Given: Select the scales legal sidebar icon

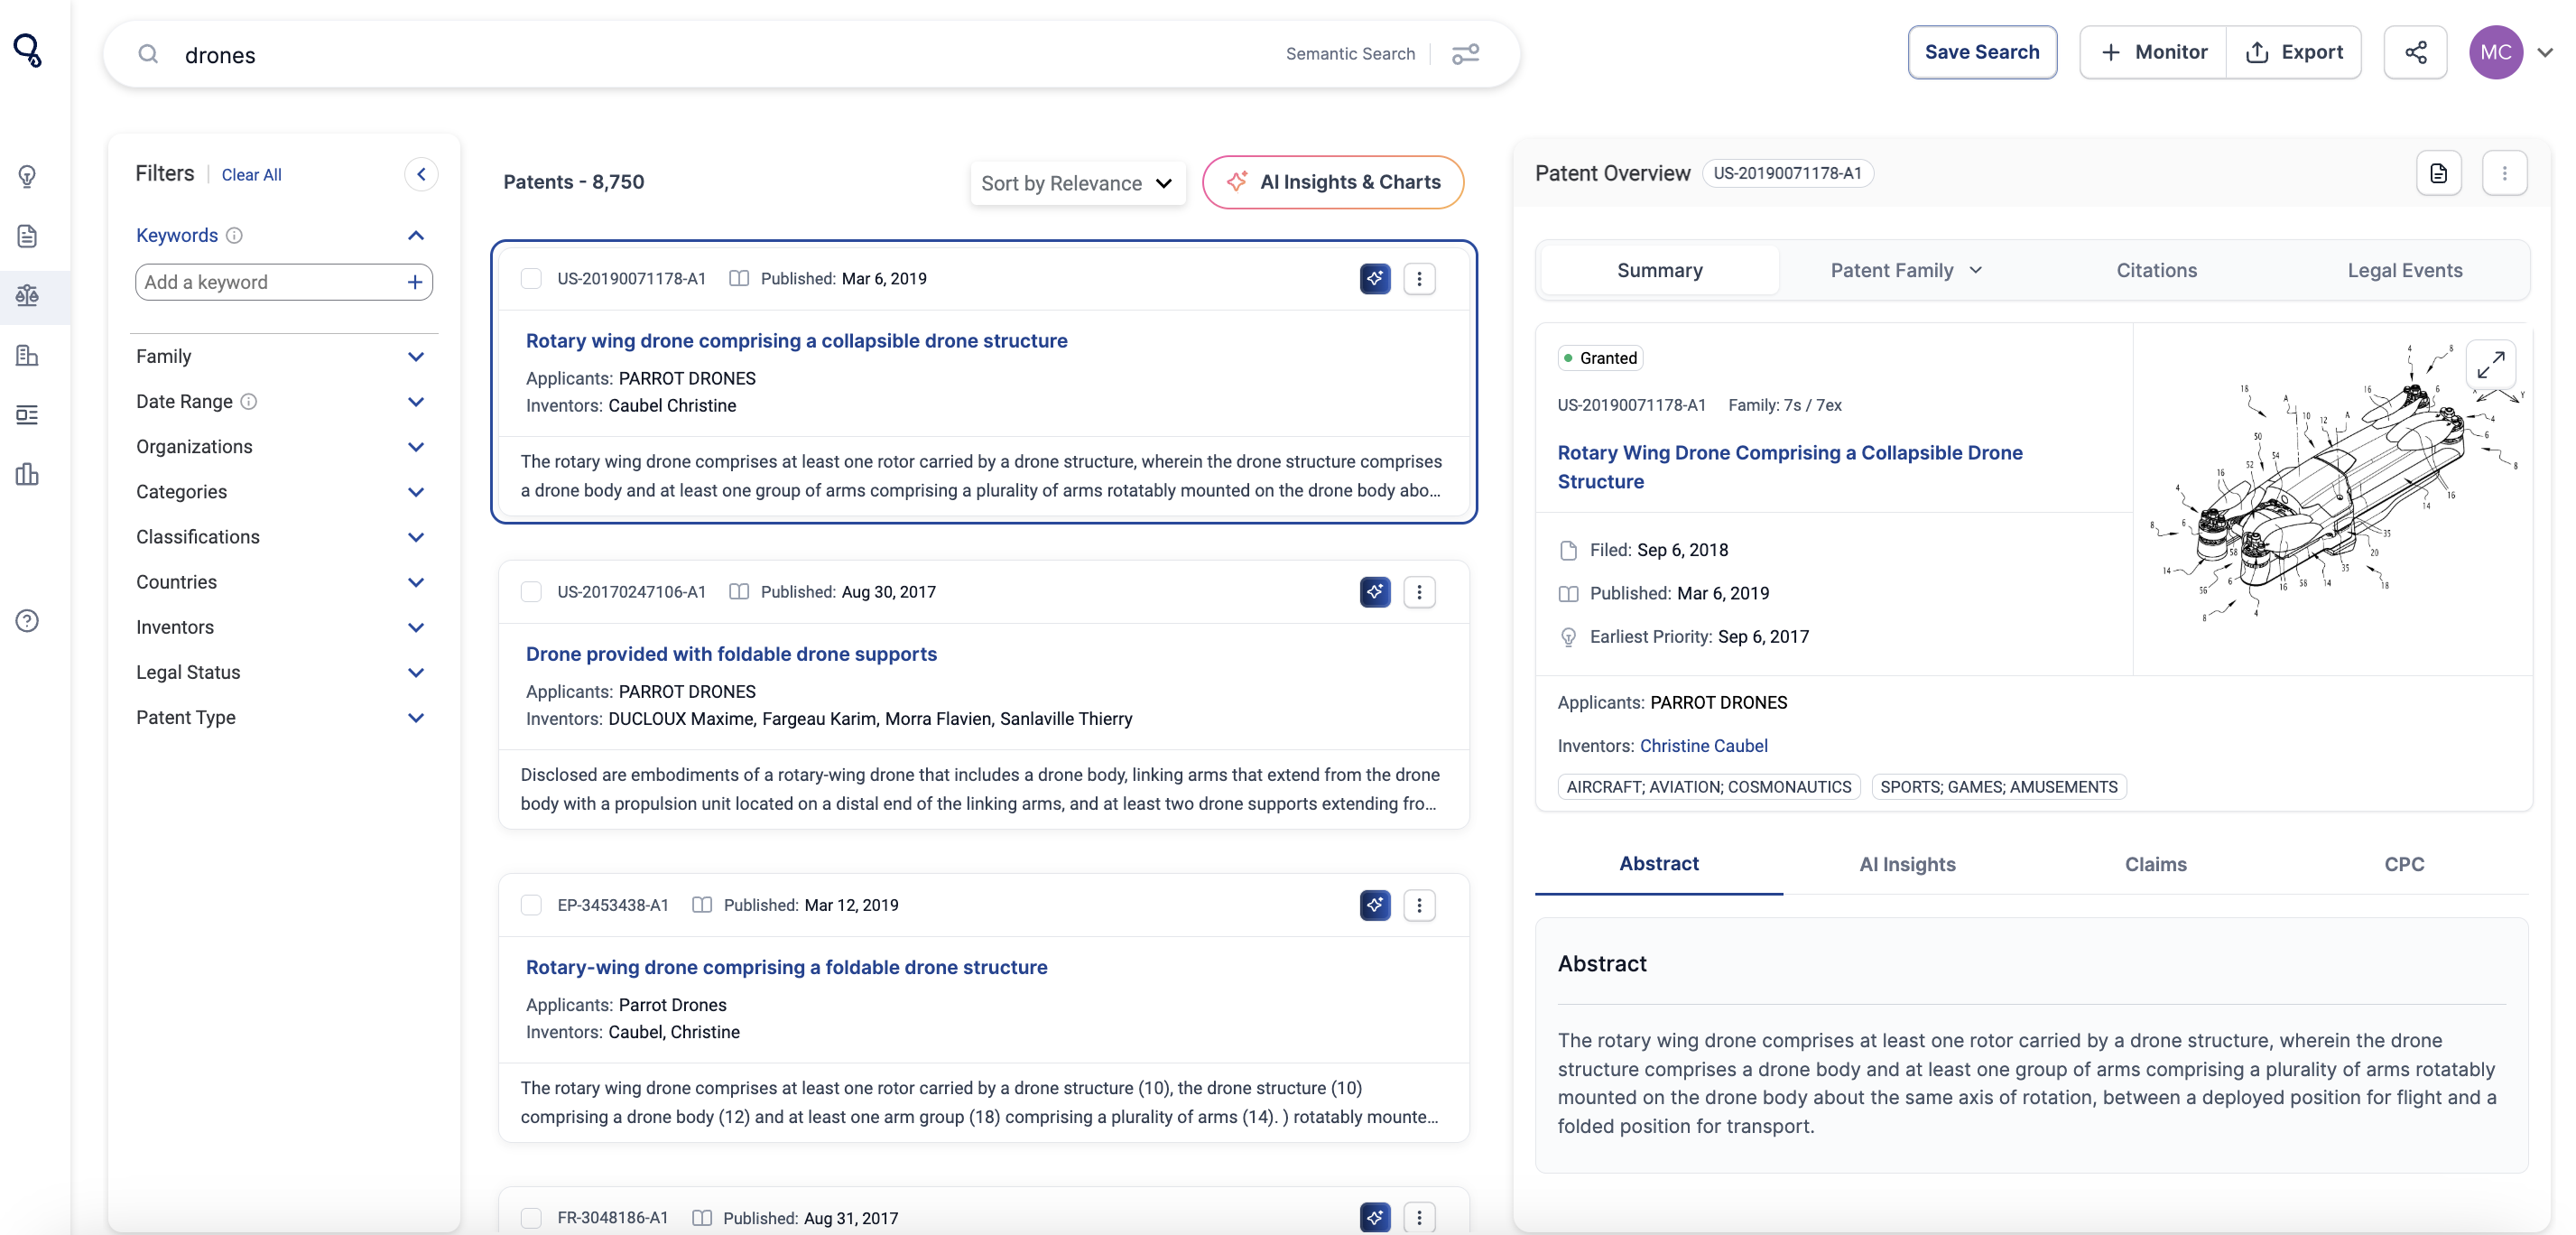Looking at the screenshot, I should click(27, 295).
